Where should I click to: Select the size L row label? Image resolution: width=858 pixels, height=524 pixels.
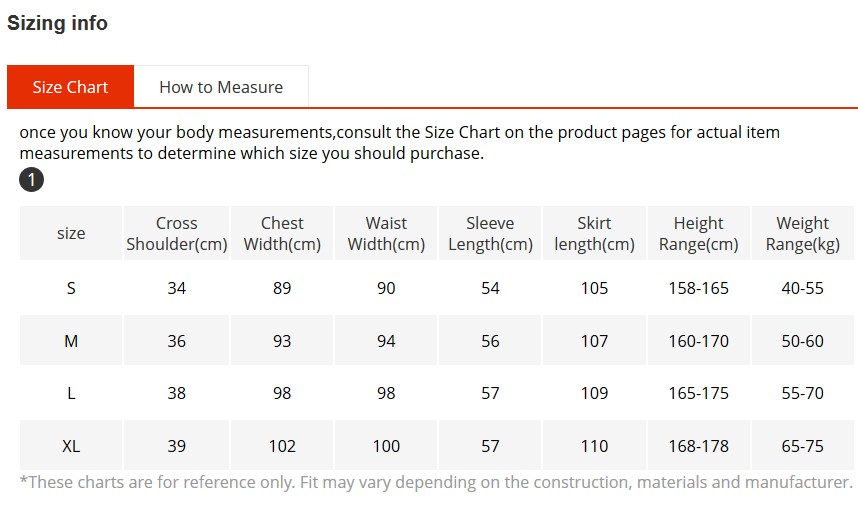71,393
